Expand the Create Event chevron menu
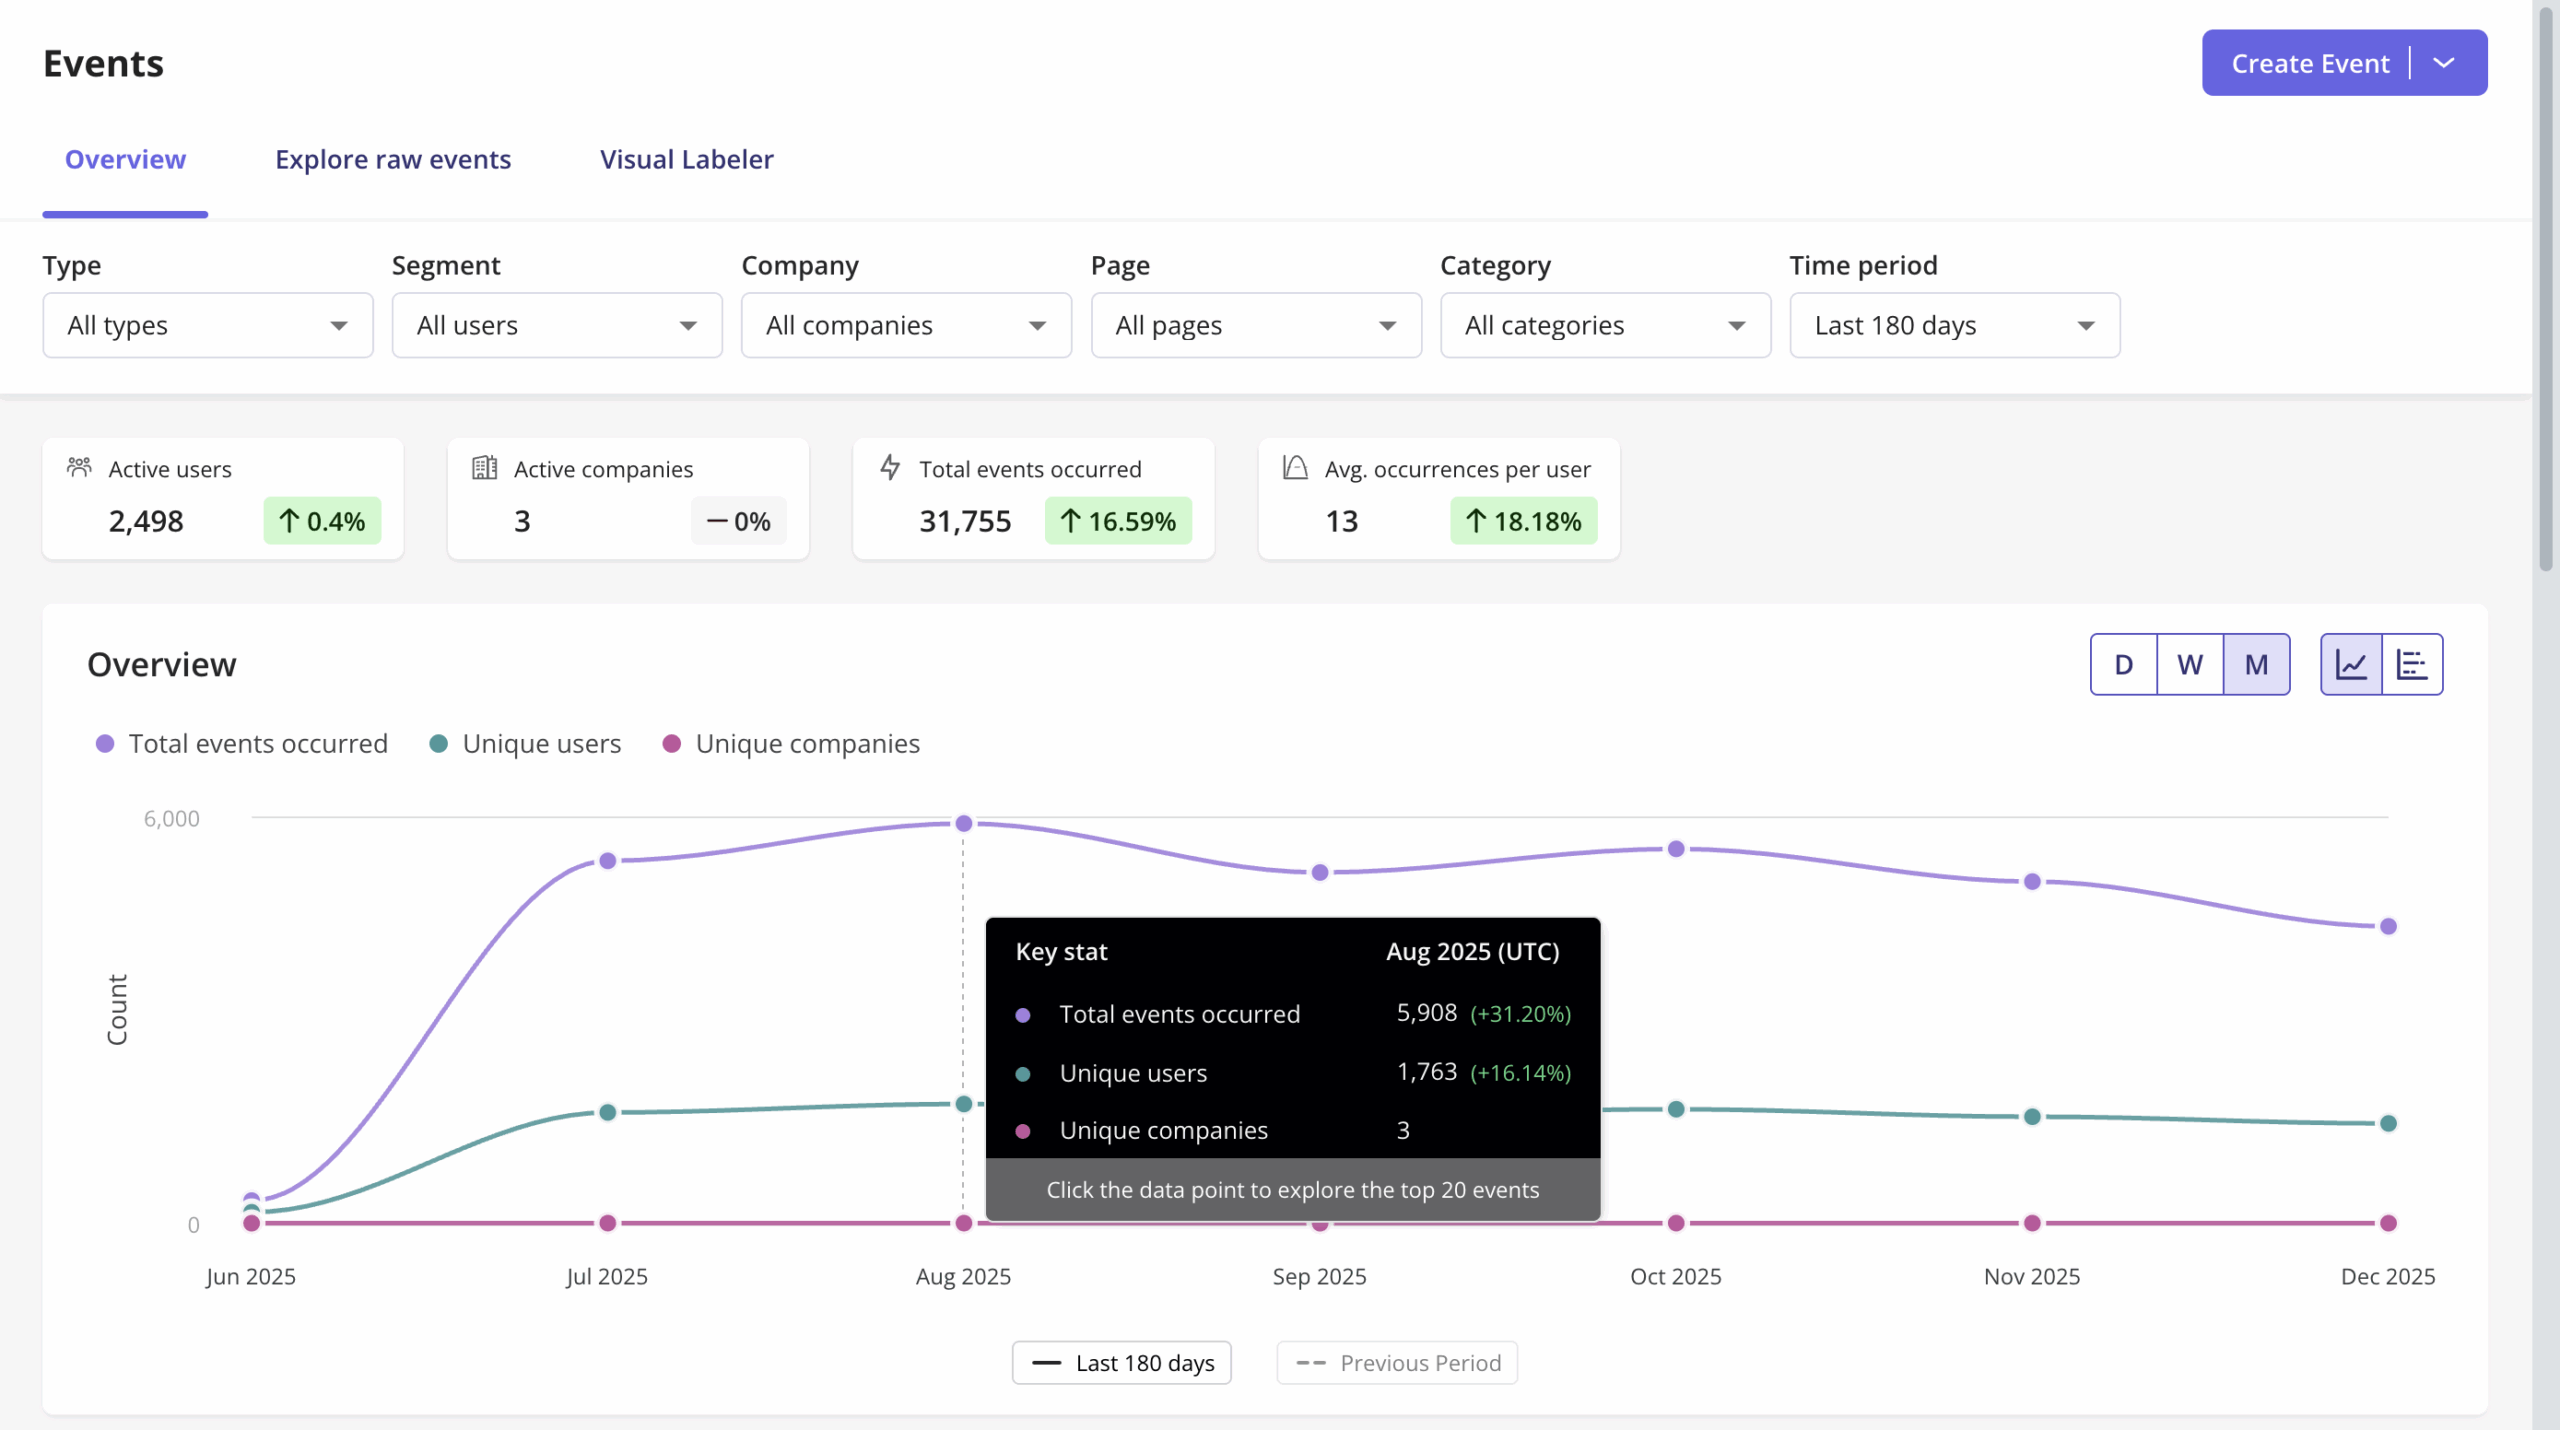 2444,62
